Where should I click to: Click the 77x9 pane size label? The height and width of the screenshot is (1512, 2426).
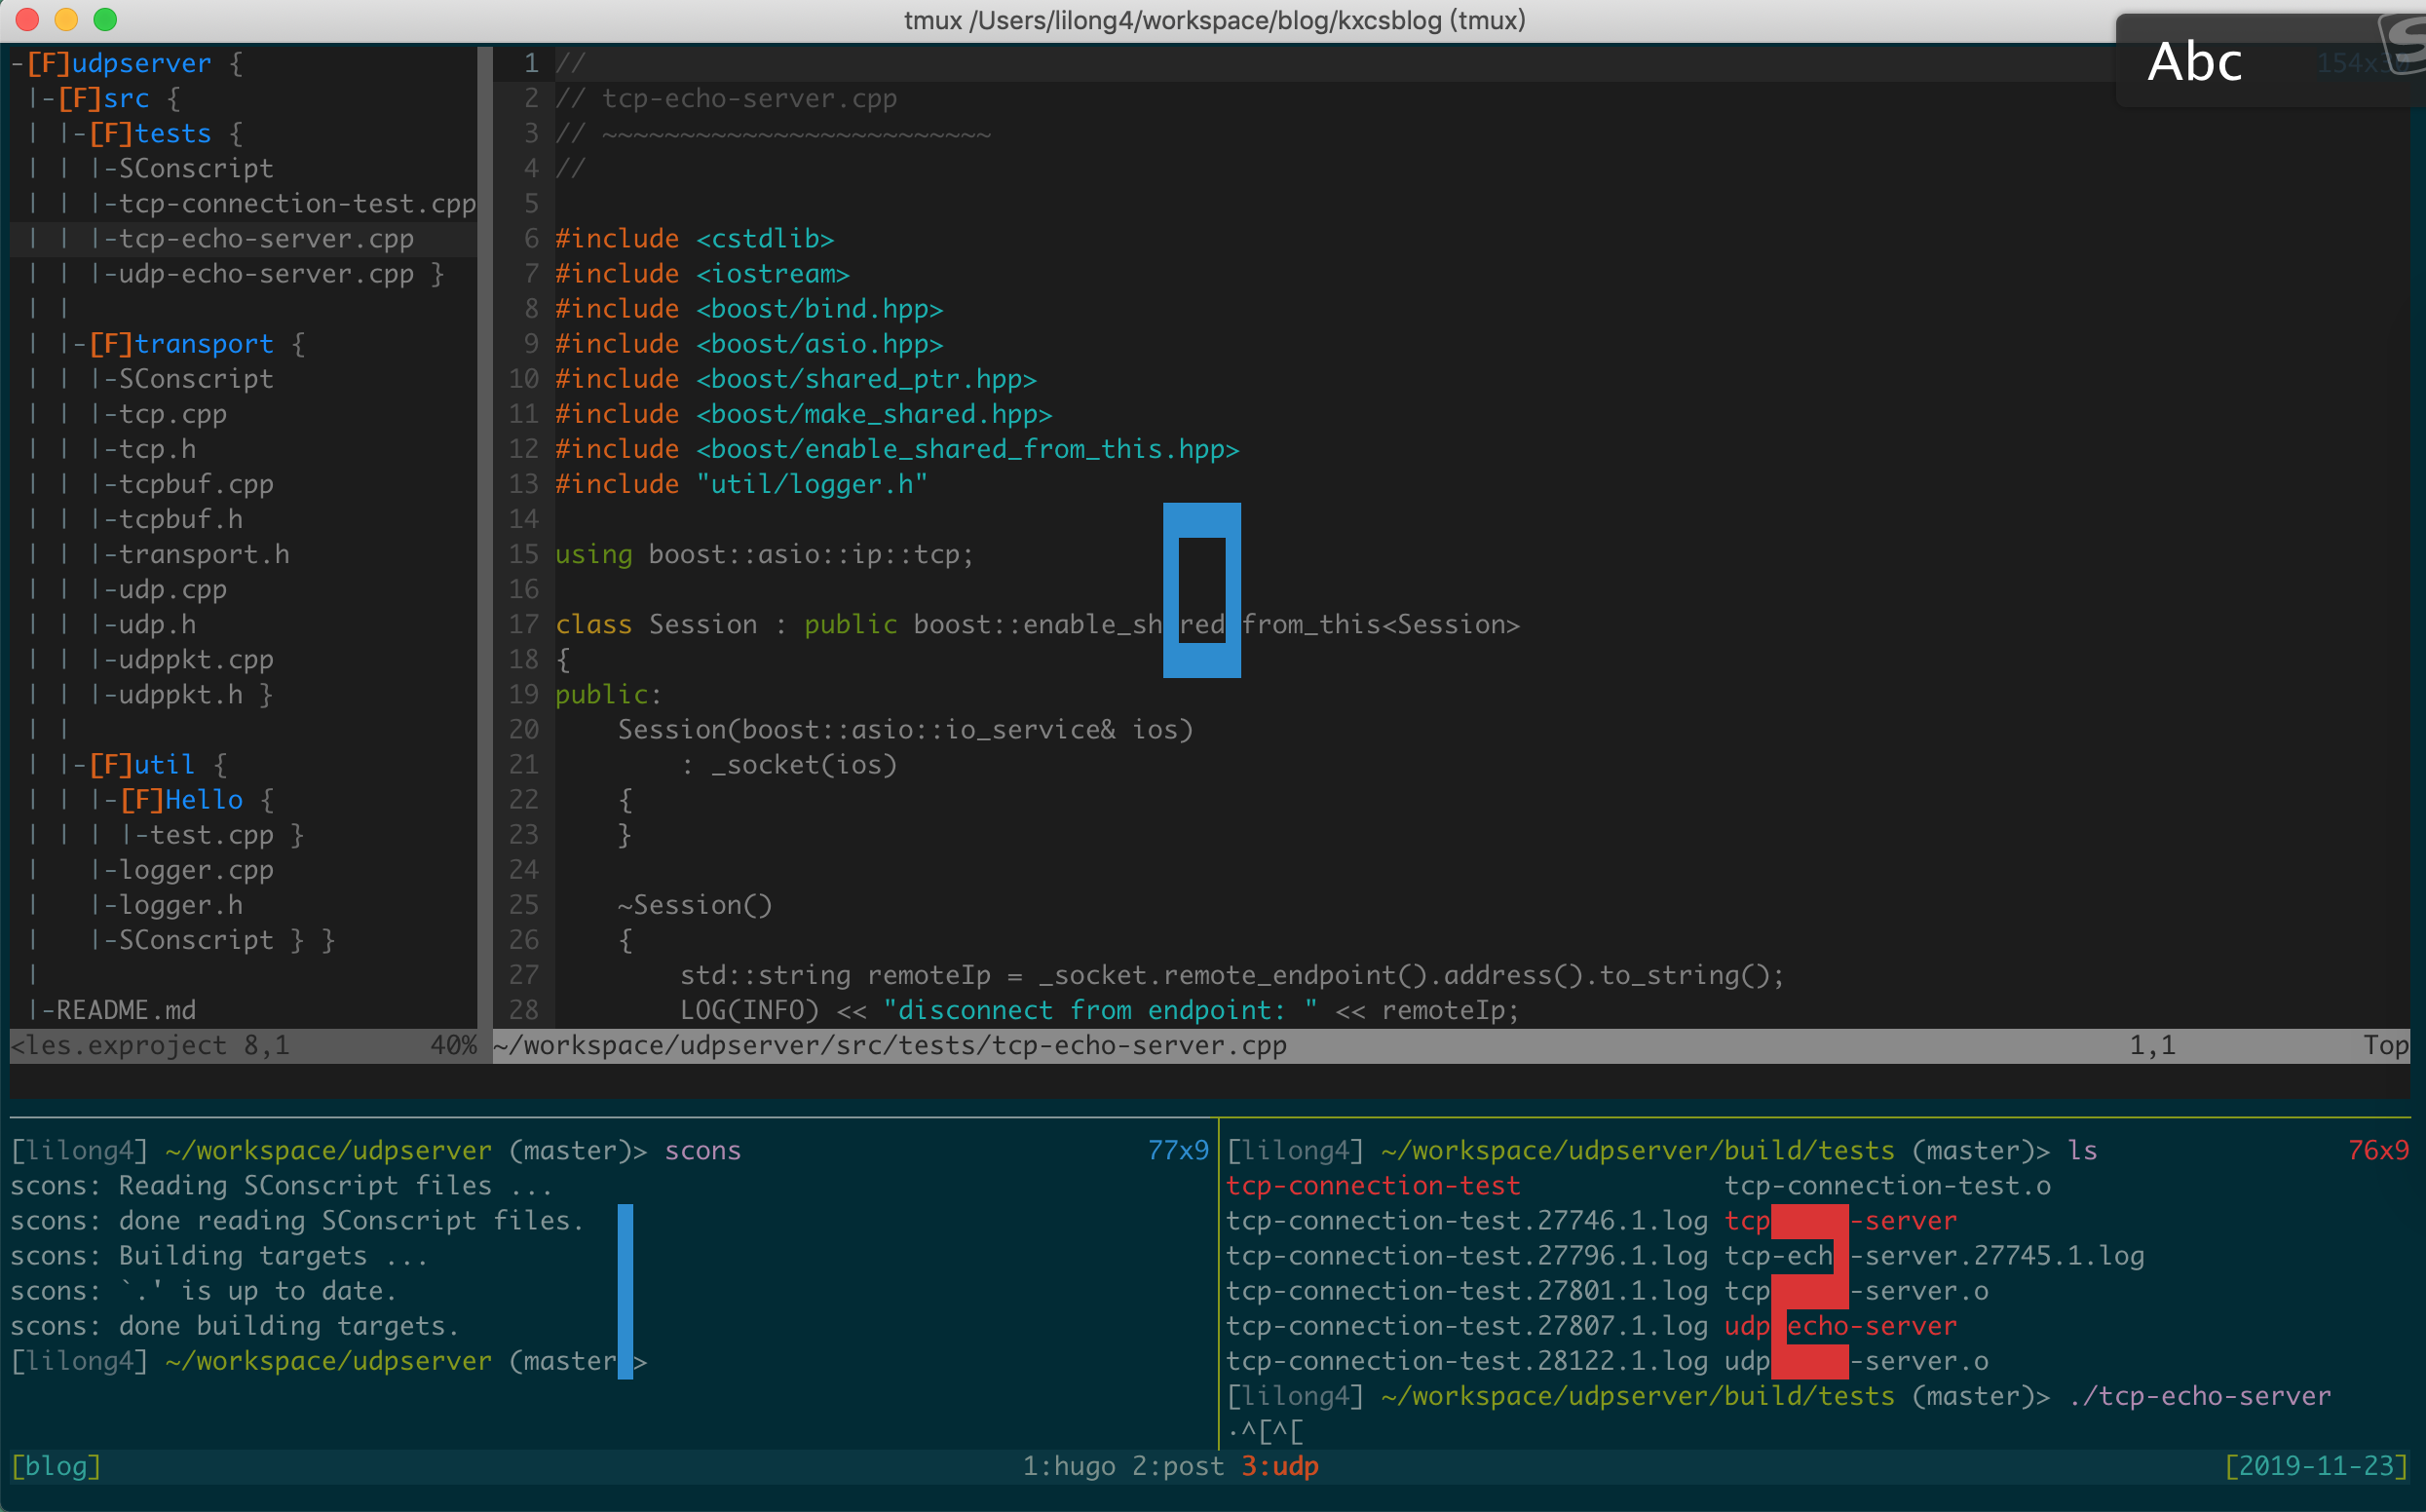coord(1177,1151)
